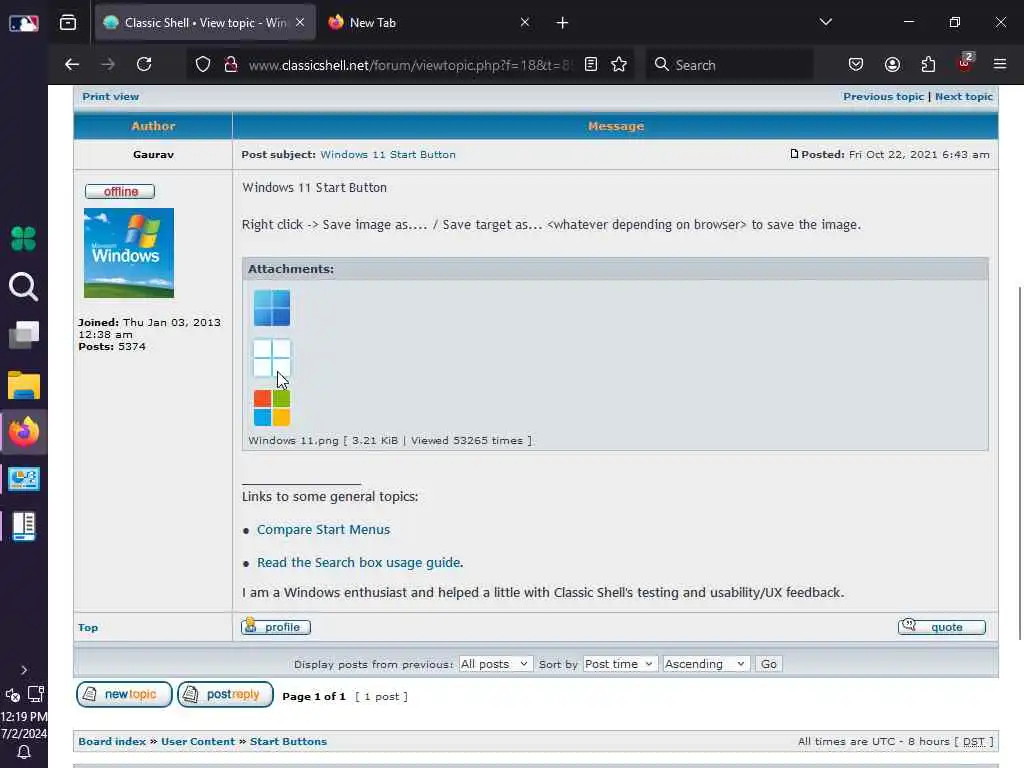Viewport: 1024px width, 768px height.
Task: Open uBlock Origin extension icon
Action: [965, 63]
